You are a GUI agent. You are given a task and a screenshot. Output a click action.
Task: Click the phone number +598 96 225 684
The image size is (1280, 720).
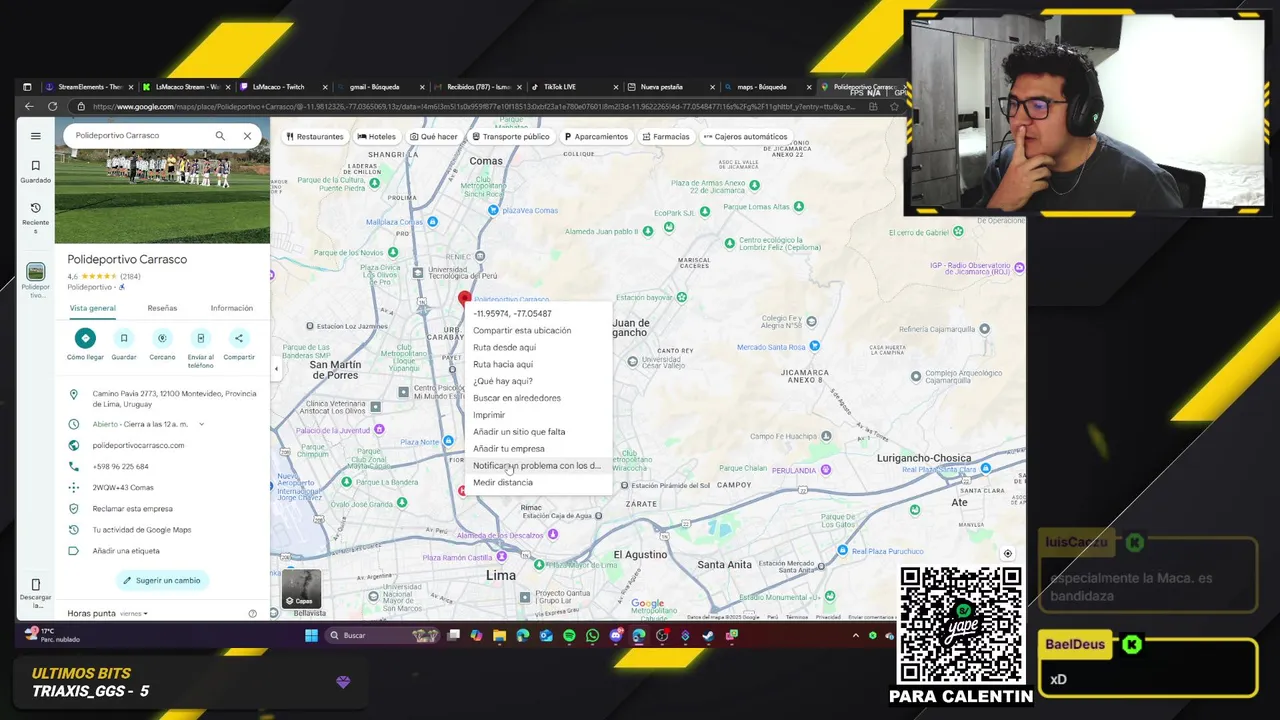coord(120,466)
